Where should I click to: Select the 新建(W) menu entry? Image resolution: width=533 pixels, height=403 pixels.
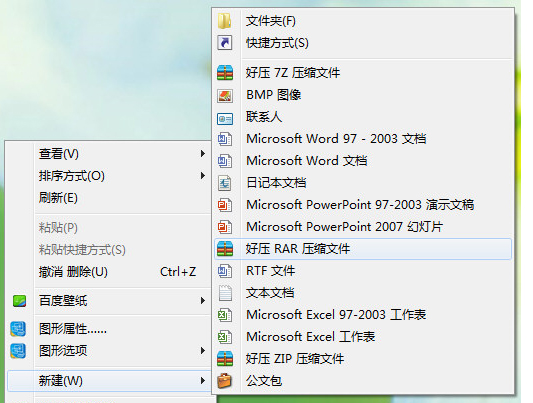tap(109, 381)
